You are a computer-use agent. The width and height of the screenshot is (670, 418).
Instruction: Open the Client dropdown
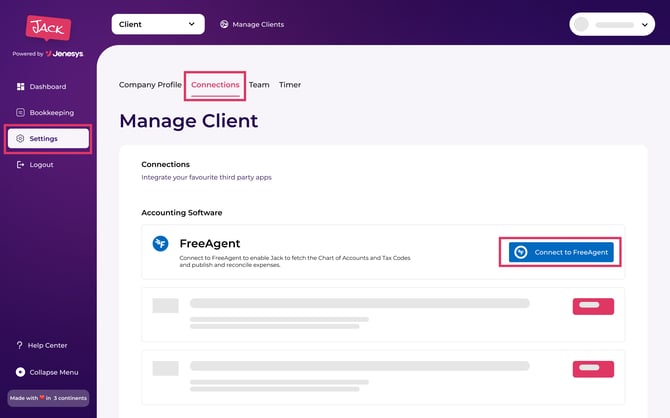point(158,24)
